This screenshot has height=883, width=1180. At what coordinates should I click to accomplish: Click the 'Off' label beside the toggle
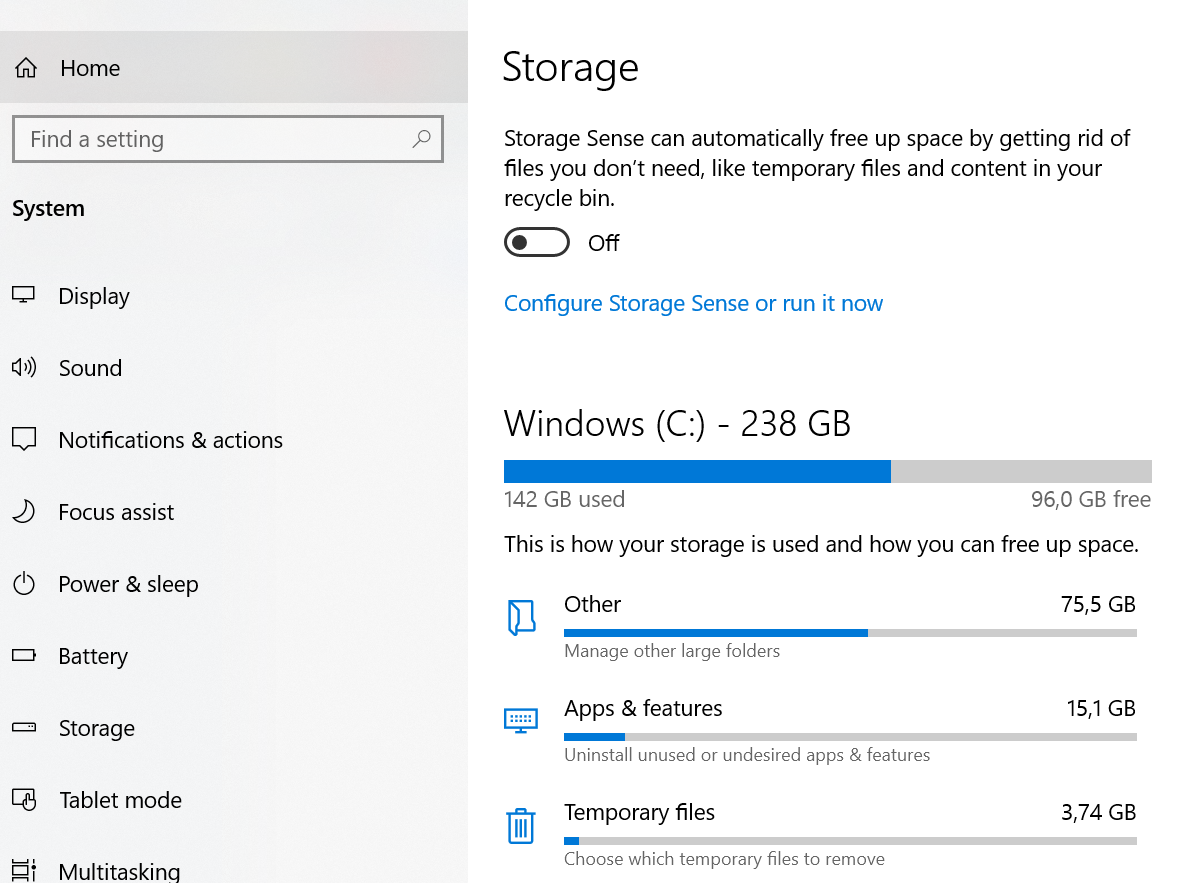(604, 243)
